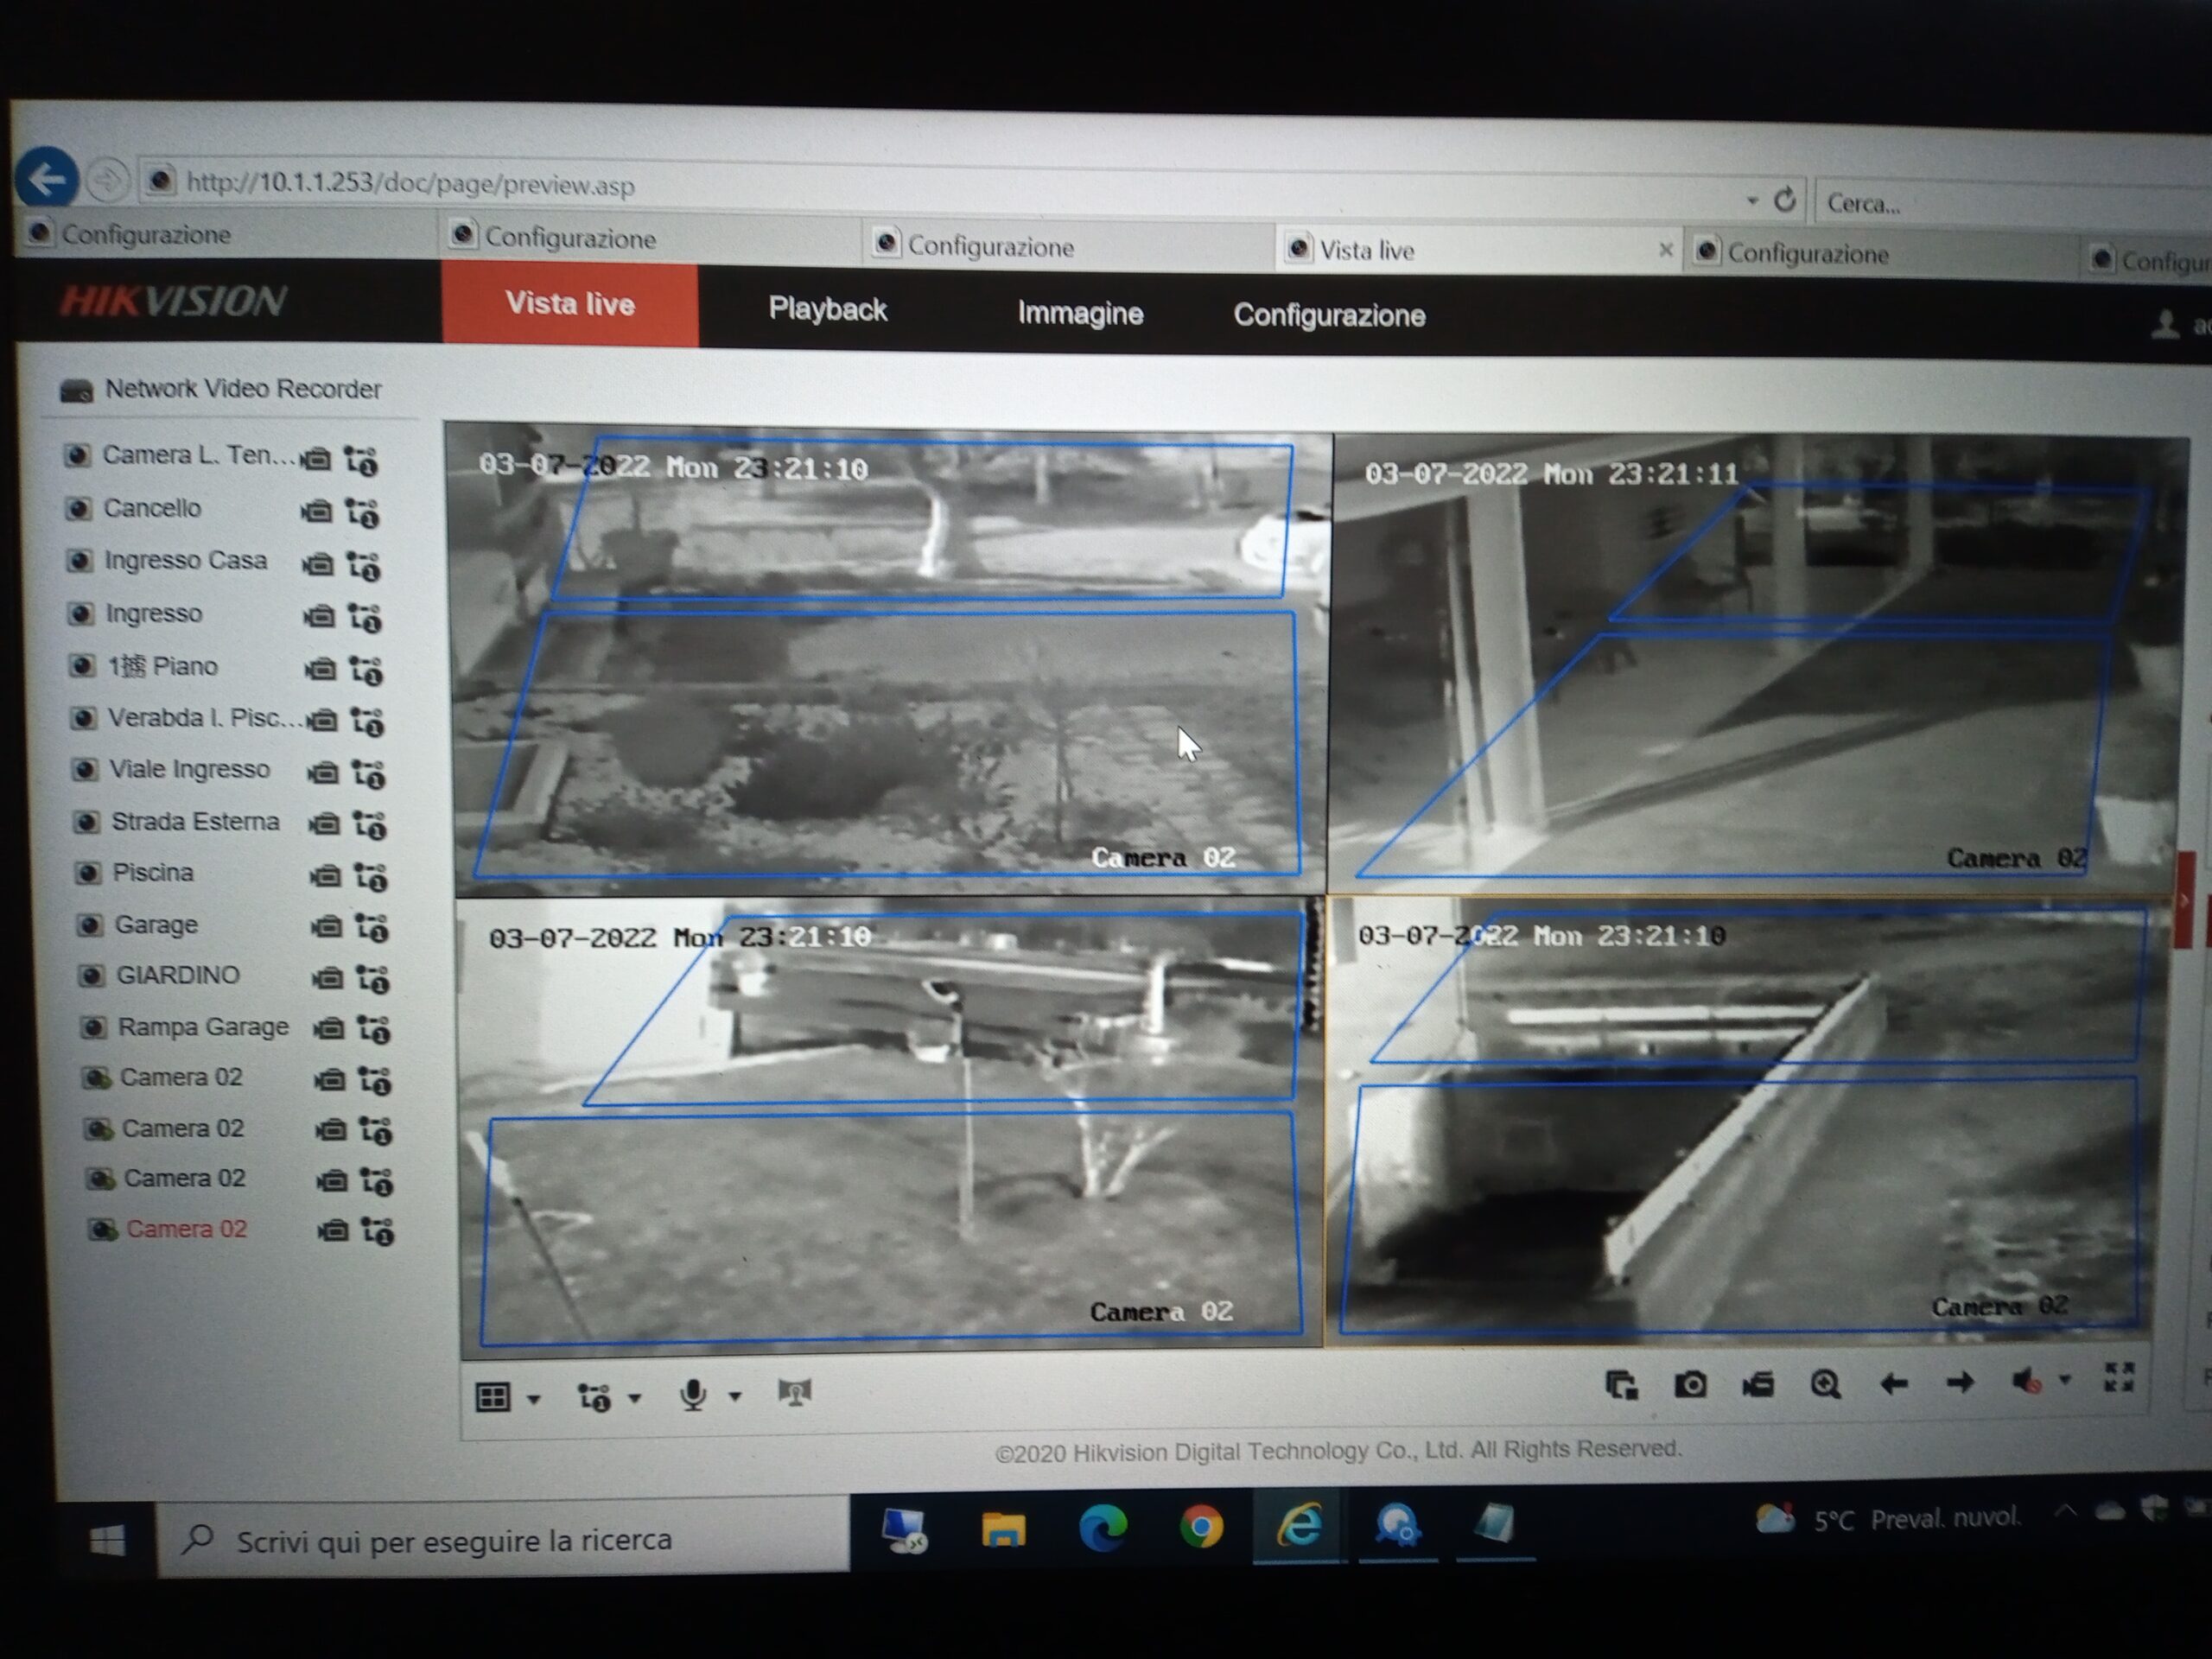Screen dimensions: 2212x1659
Task: Toggle recording for Cancello camera
Action: point(317,512)
